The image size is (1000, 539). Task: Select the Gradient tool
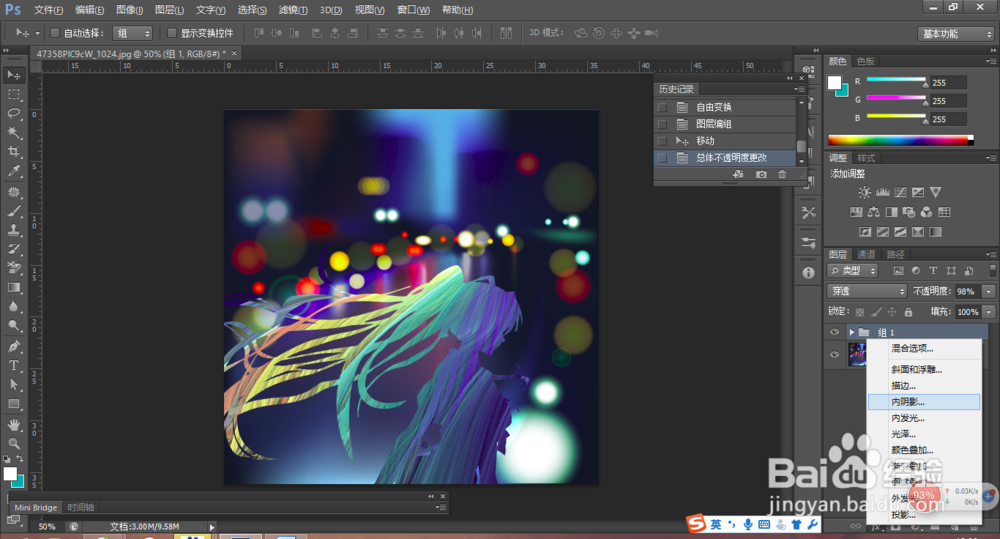click(x=13, y=288)
